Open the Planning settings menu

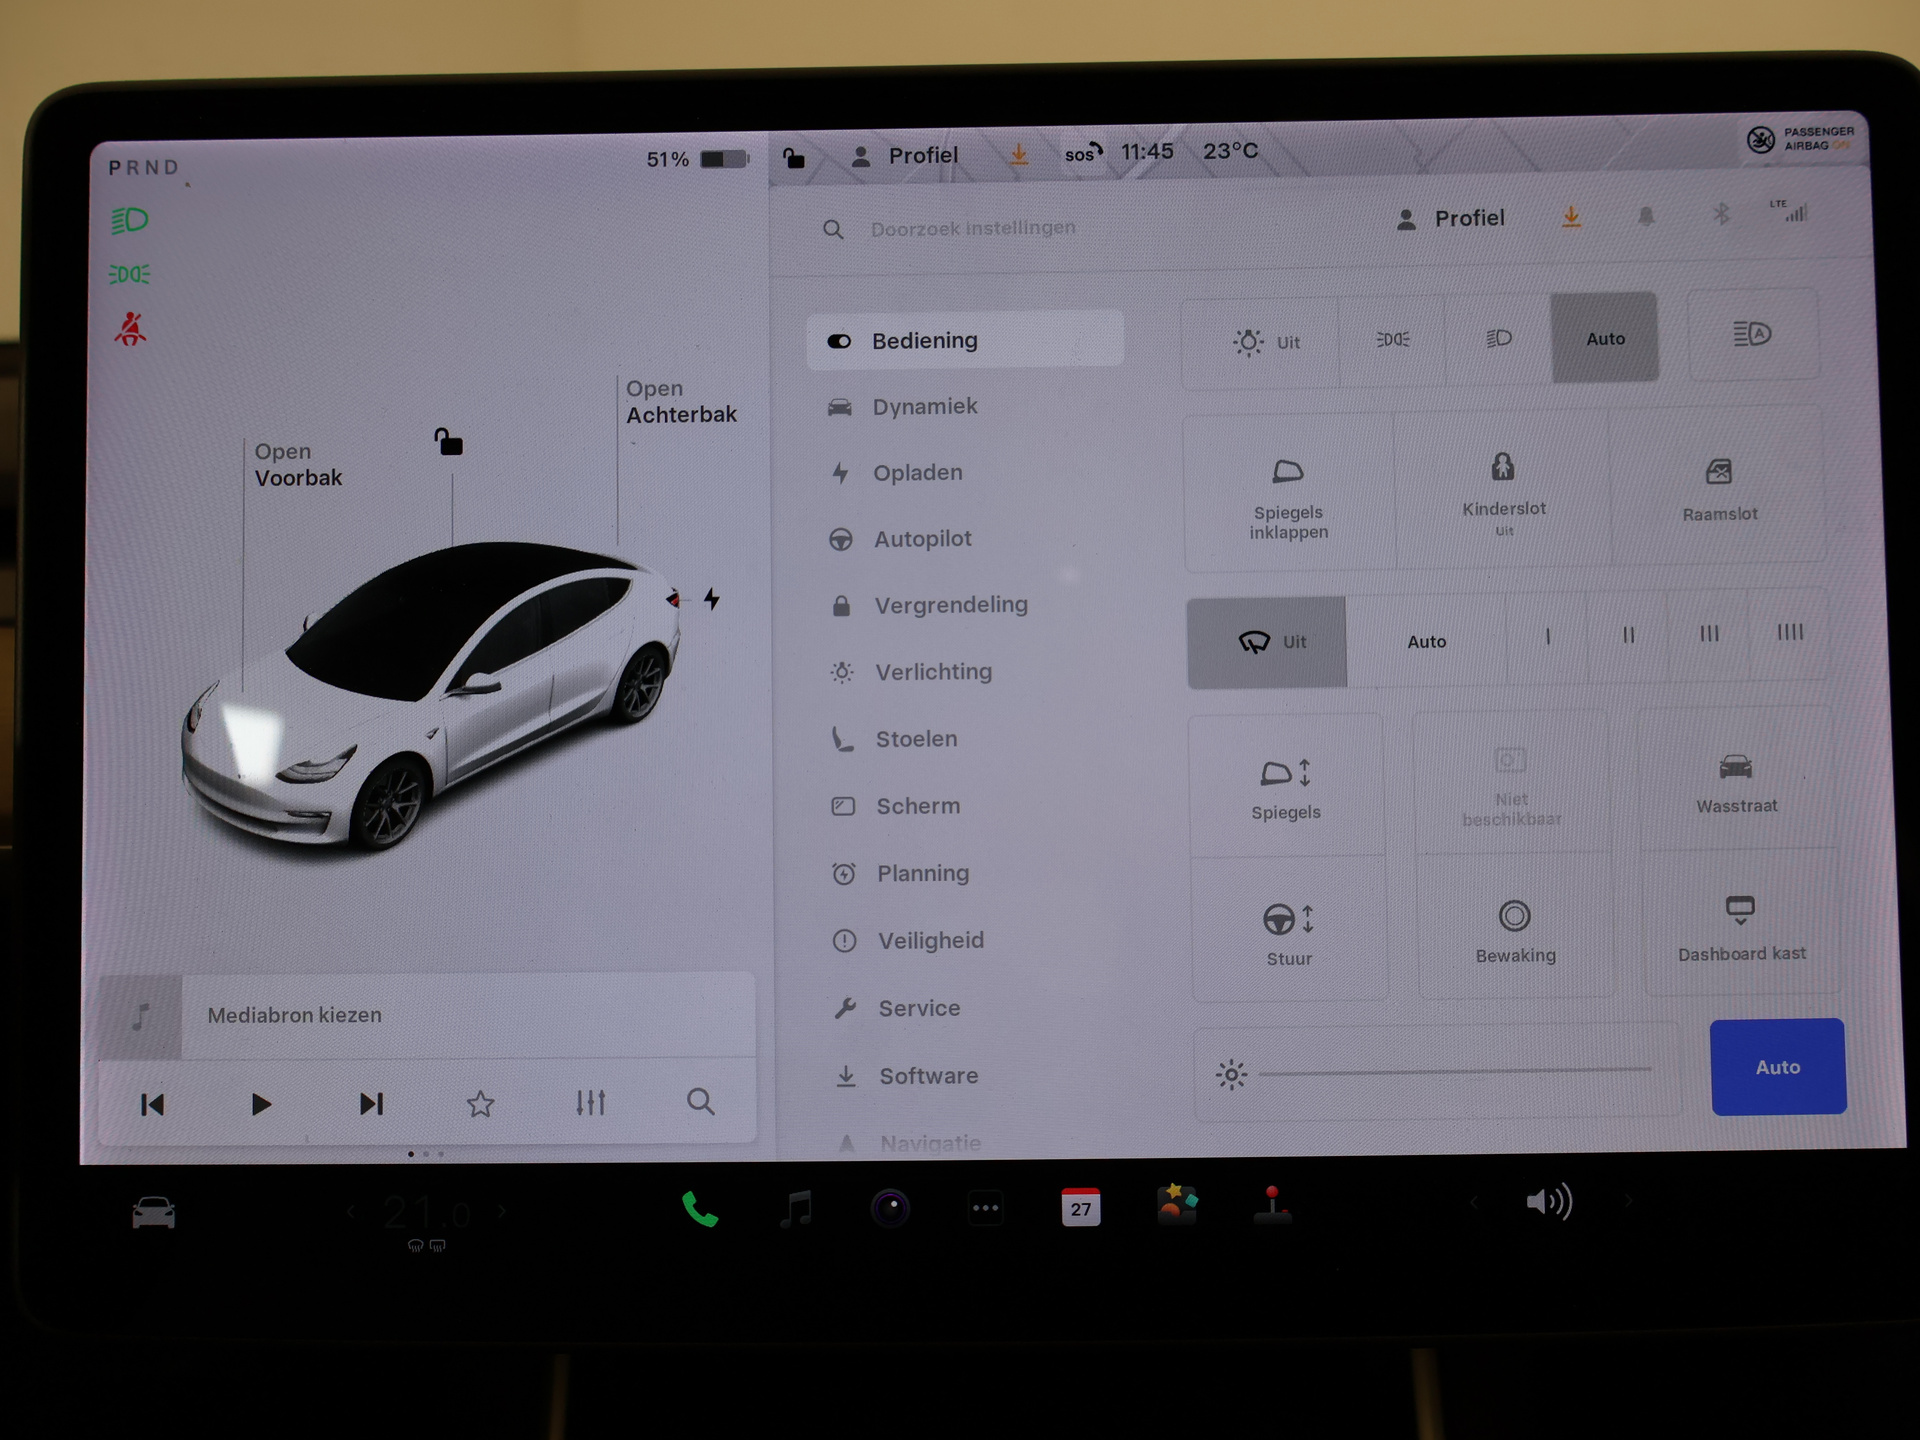(901, 873)
